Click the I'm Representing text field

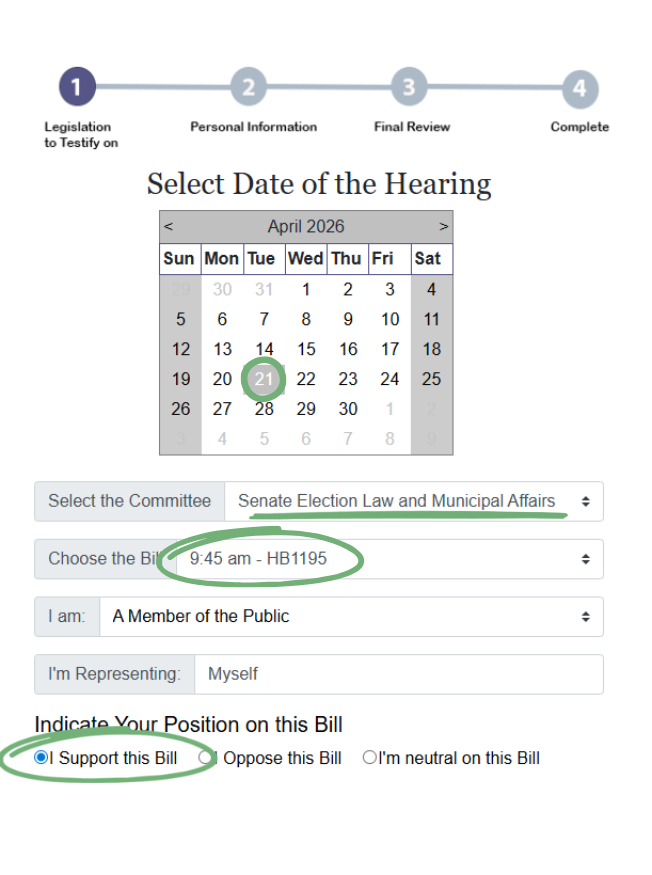[x=399, y=674]
